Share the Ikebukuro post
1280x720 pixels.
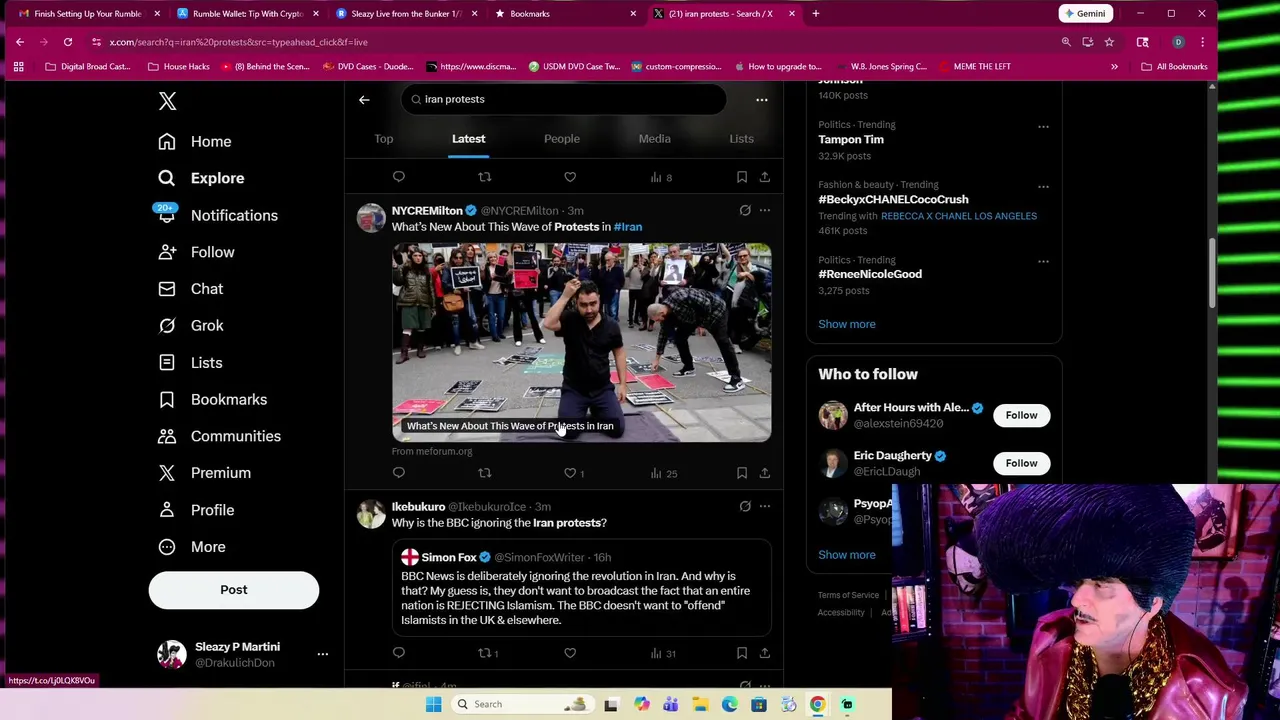765,653
